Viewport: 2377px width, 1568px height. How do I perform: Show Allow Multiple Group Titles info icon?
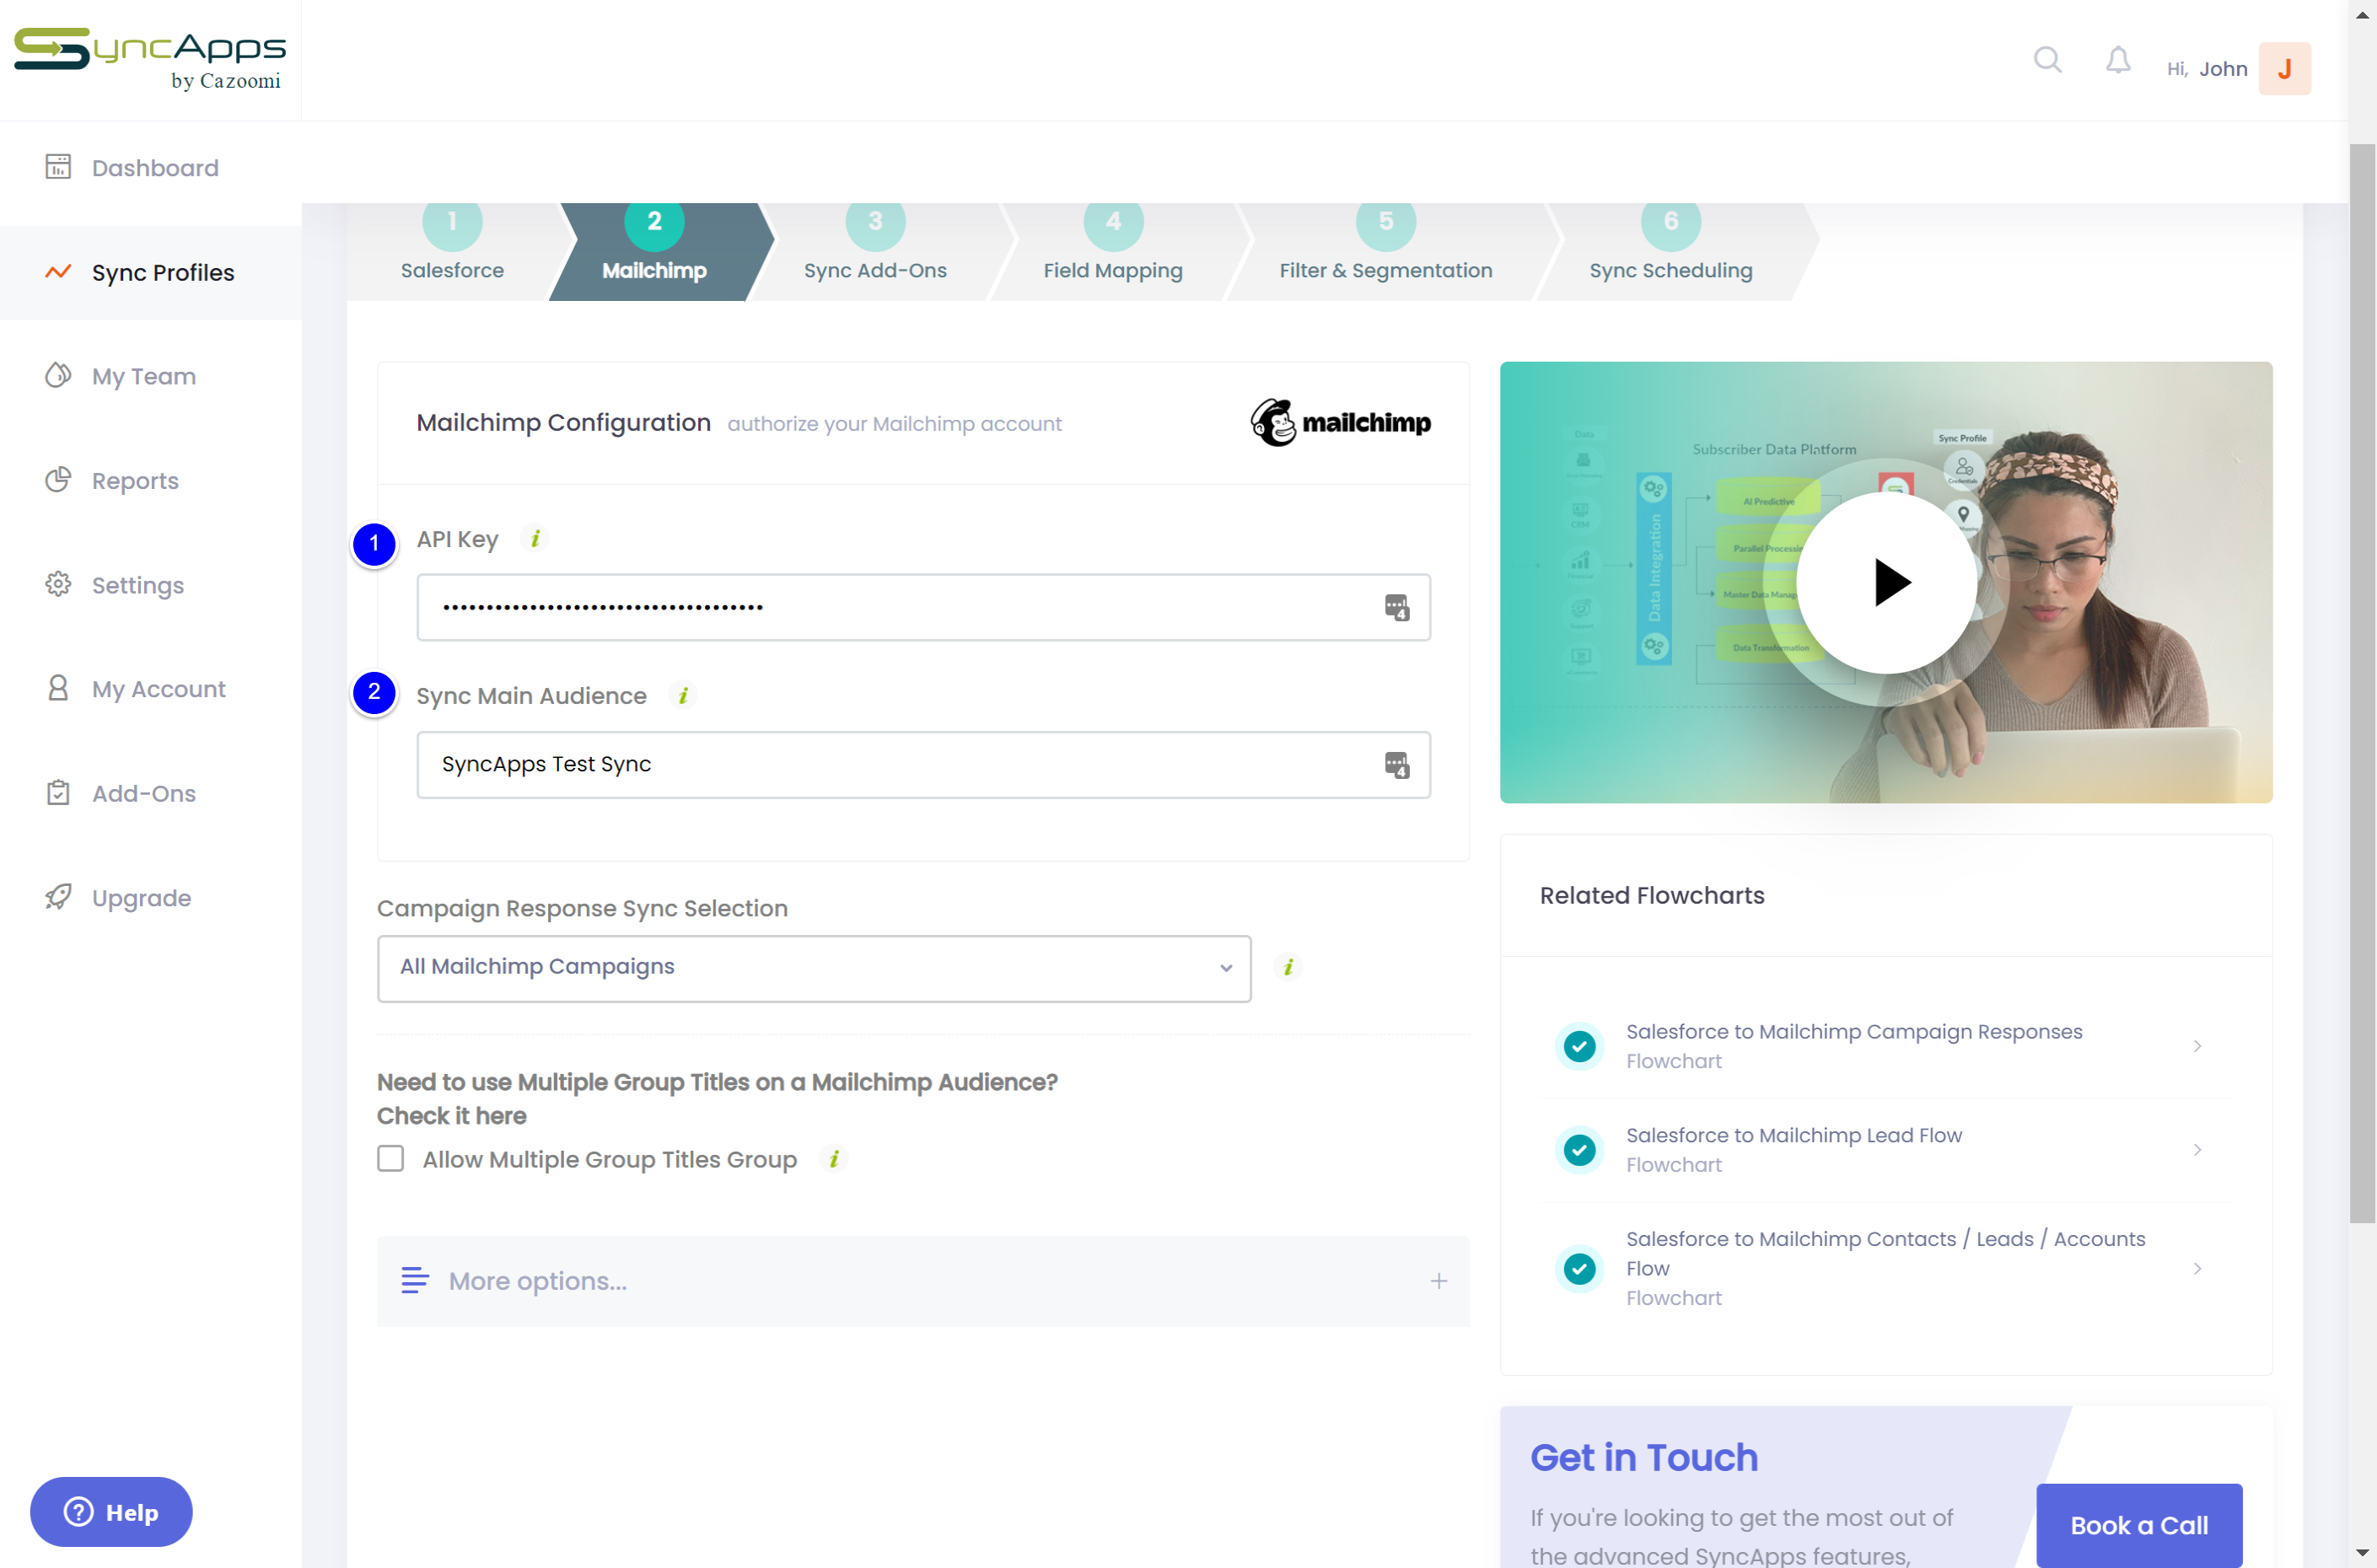(834, 1159)
